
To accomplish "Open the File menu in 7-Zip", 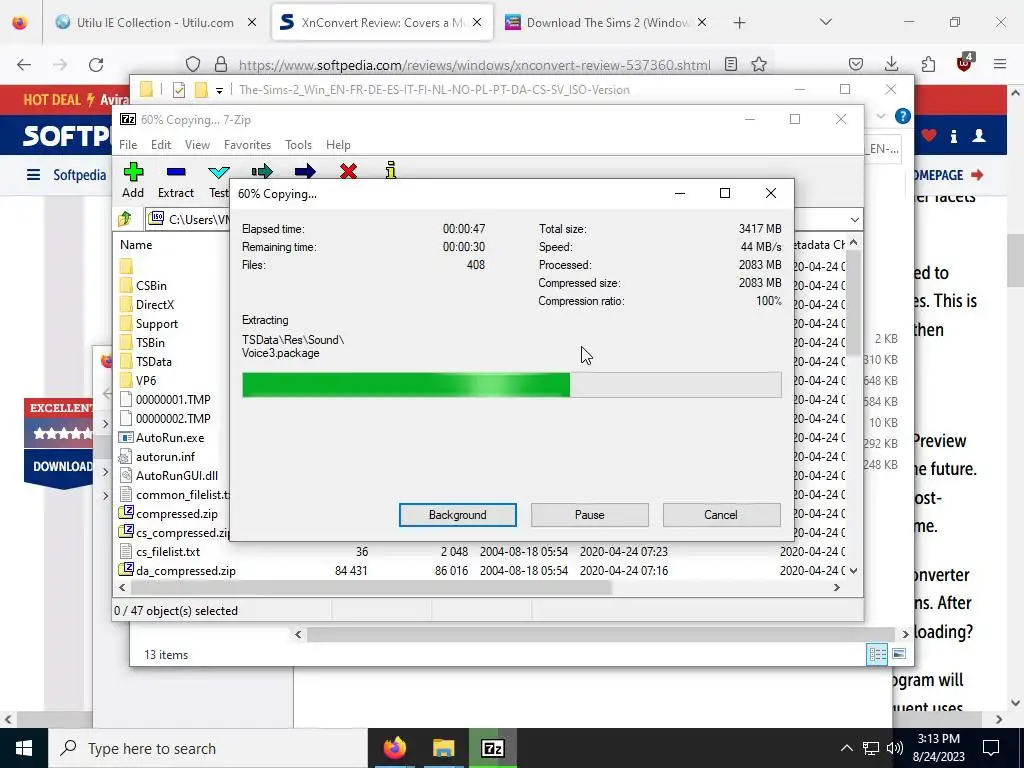I will click(x=128, y=144).
